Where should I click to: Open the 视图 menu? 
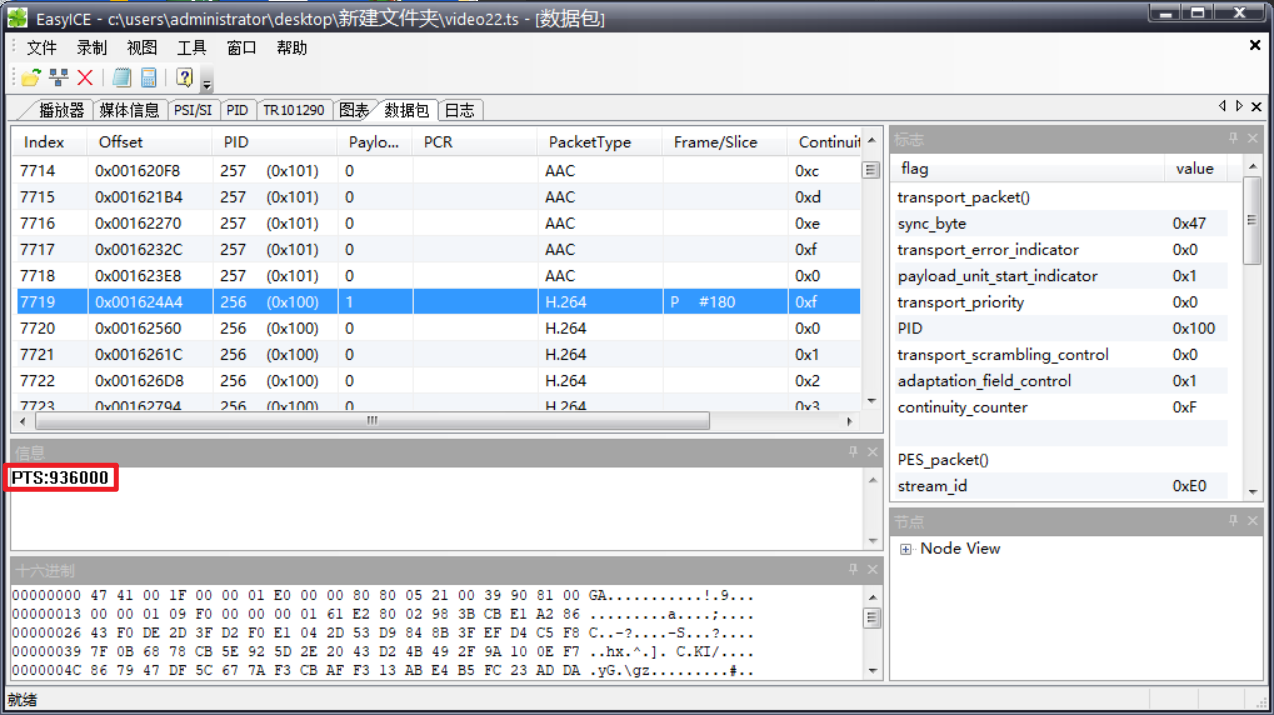tap(142, 48)
